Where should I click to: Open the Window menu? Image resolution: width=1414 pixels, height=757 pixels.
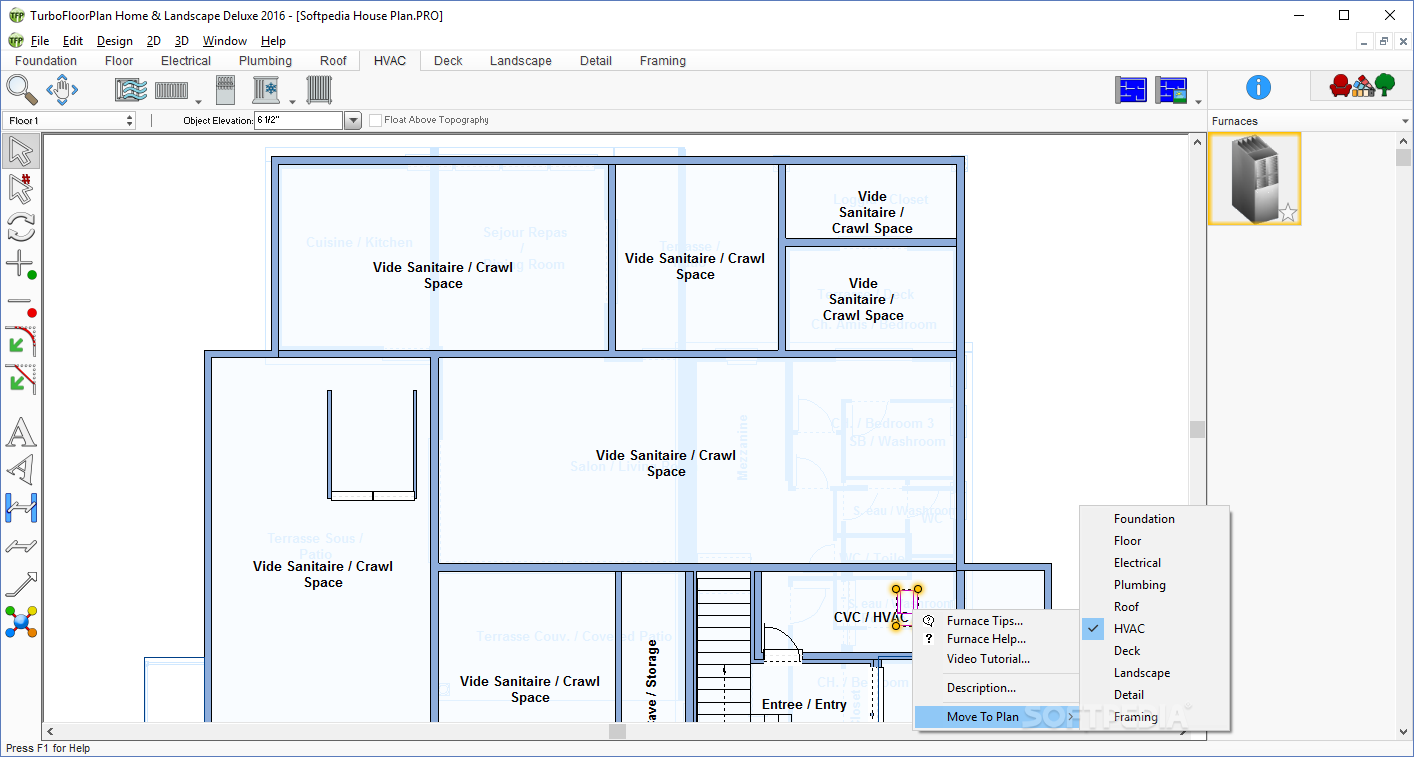point(225,41)
